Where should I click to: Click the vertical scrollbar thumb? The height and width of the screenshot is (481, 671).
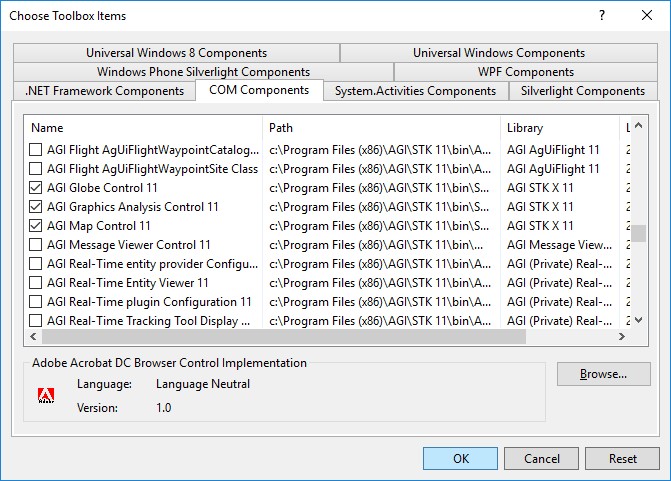pos(639,234)
